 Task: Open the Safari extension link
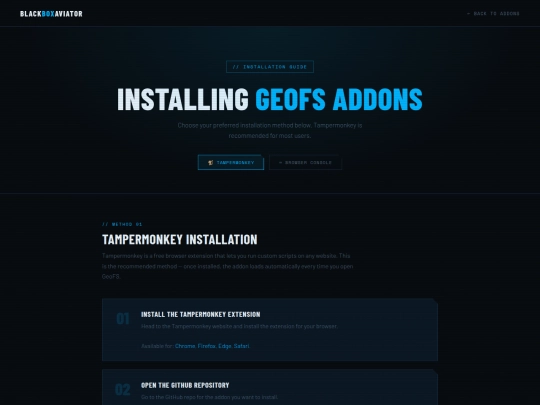(241, 346)
